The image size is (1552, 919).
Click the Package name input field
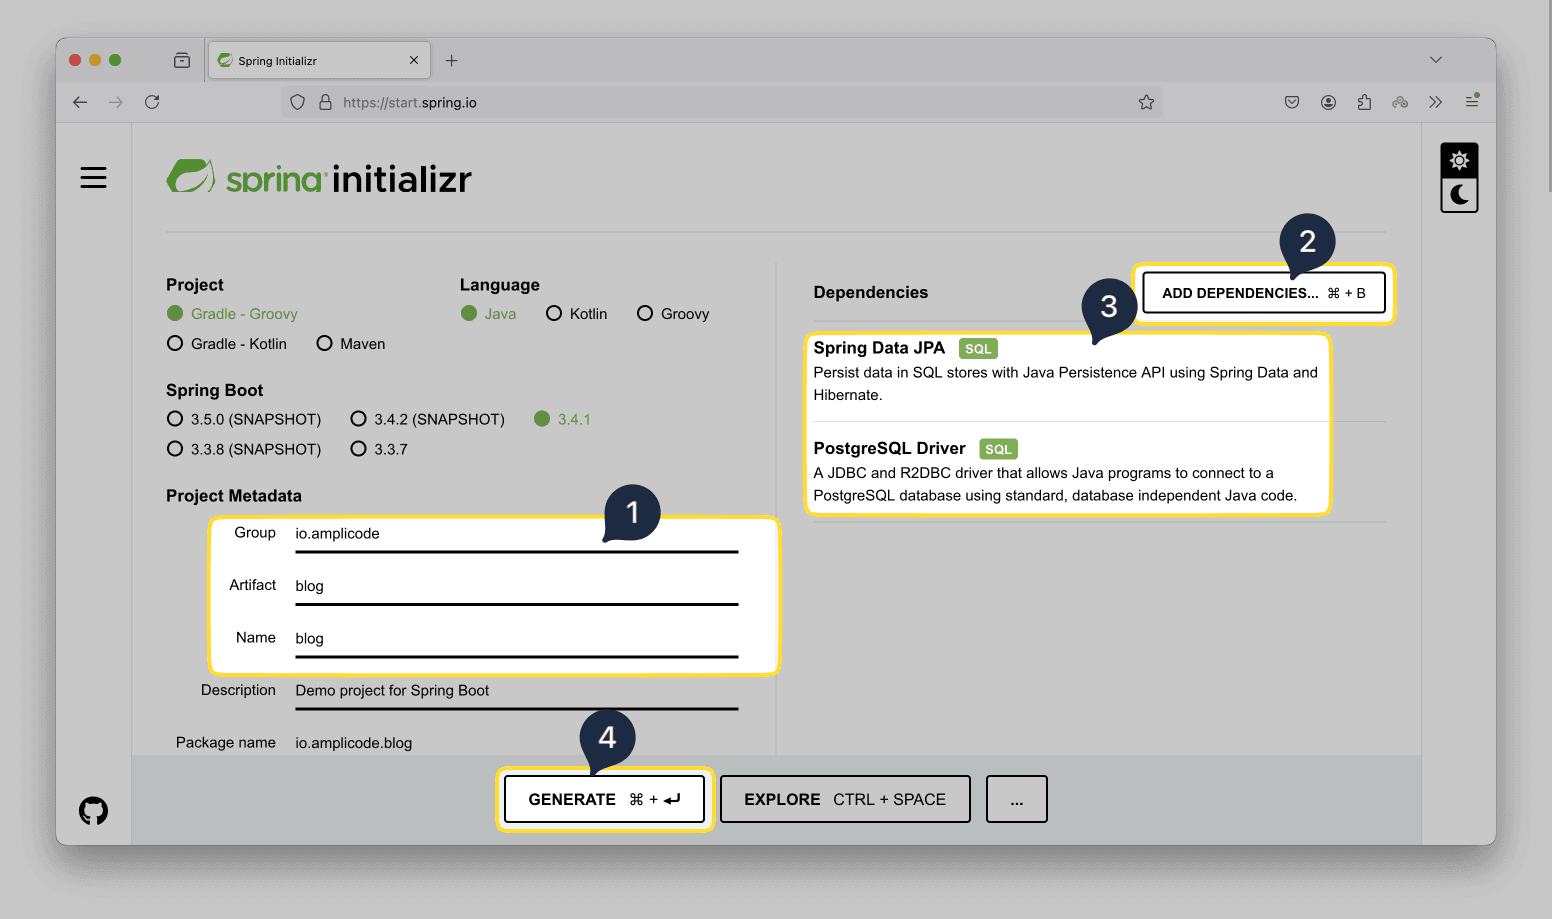516,743
